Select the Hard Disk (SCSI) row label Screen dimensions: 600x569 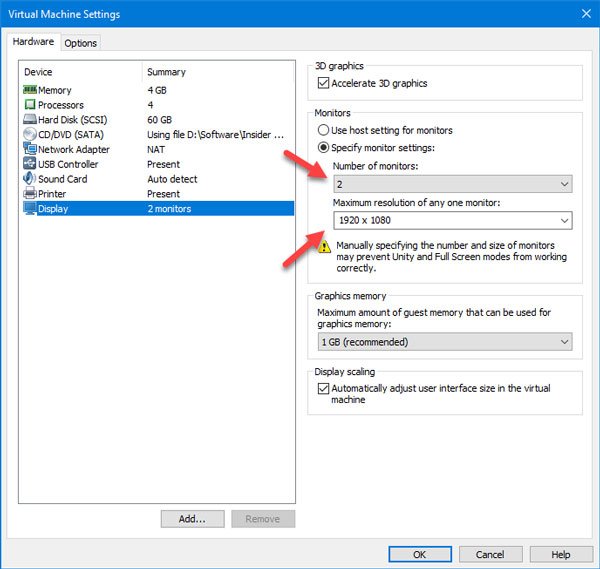[73, 120]
